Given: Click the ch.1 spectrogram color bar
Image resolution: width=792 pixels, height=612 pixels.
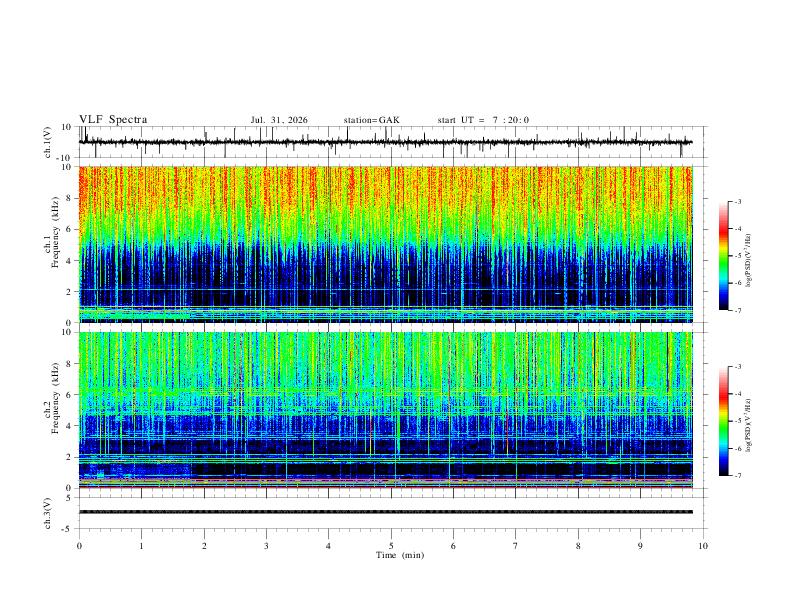Looking at the screenshot, I should (x=723, y=256).
